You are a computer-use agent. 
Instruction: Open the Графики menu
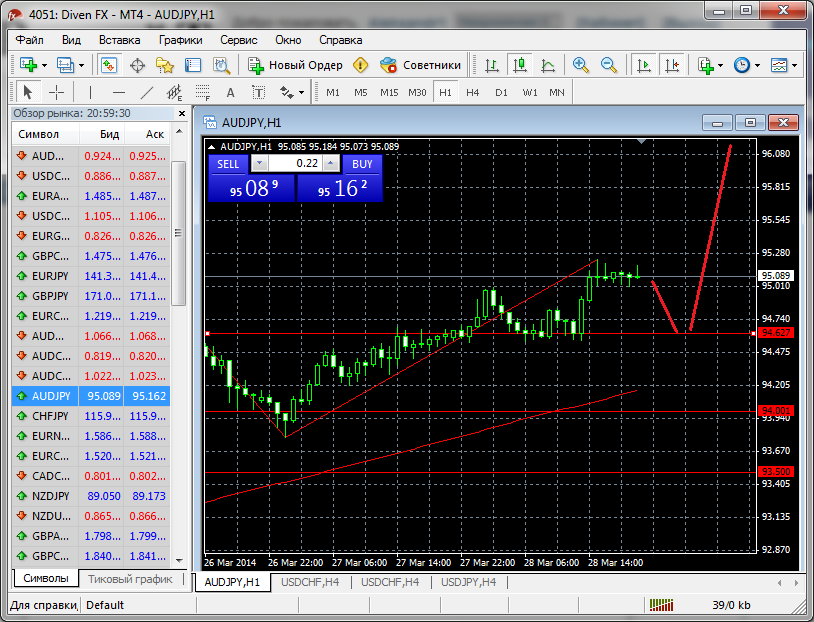pyautogui.click(x=181, y=40)
